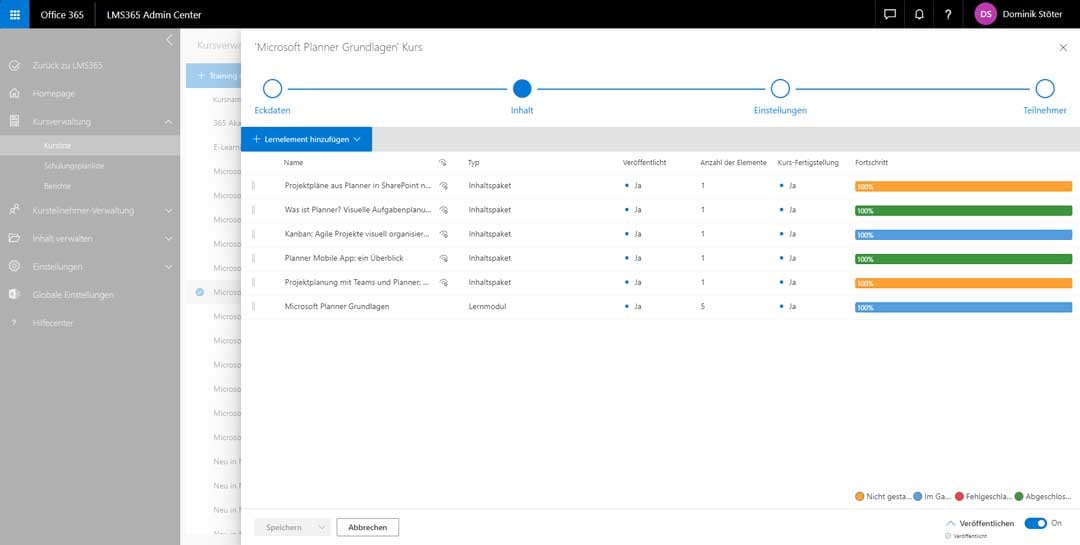The width and height of the screenshot is (1080, 545).
Task: Click the Zurück zu LMS365 icon
Action: (14, 65)
